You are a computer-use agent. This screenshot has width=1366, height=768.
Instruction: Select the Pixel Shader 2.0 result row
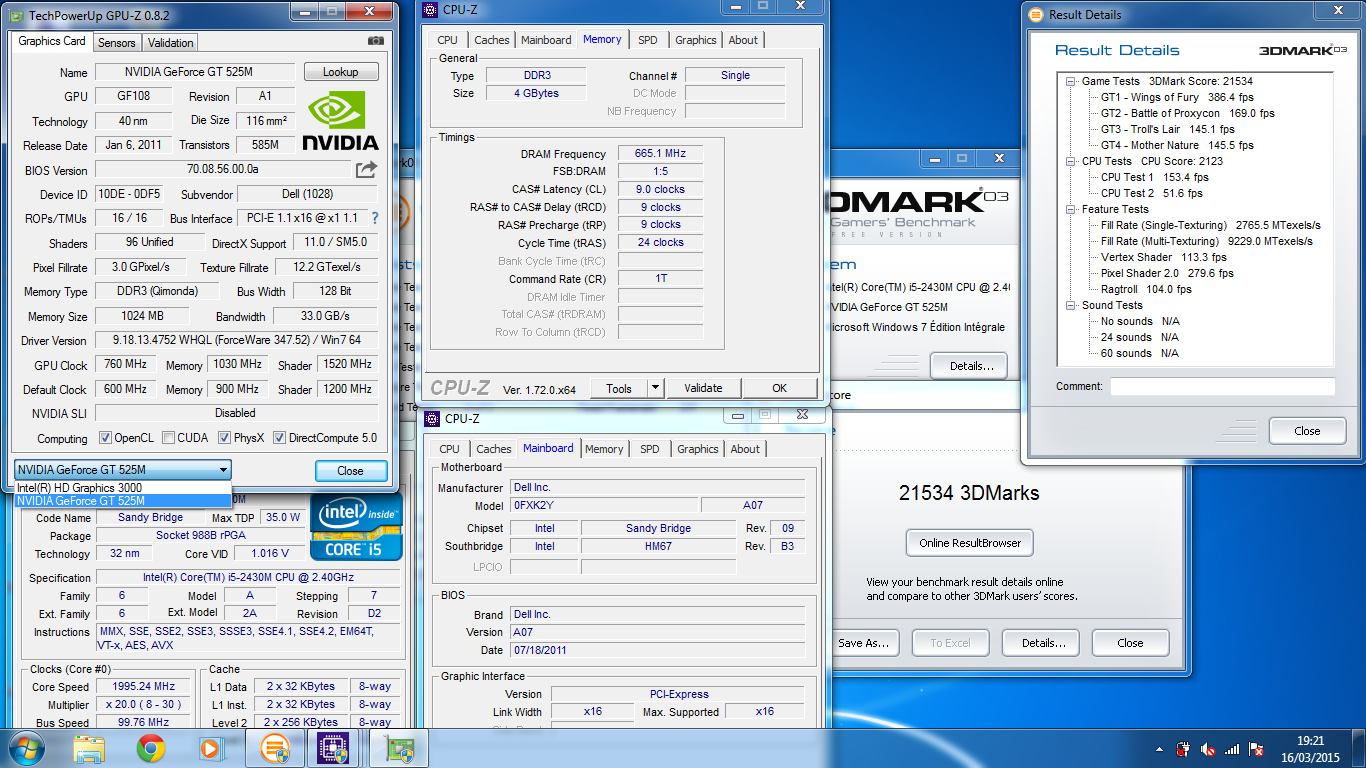pyautogui.click(x=1167, y=273)
